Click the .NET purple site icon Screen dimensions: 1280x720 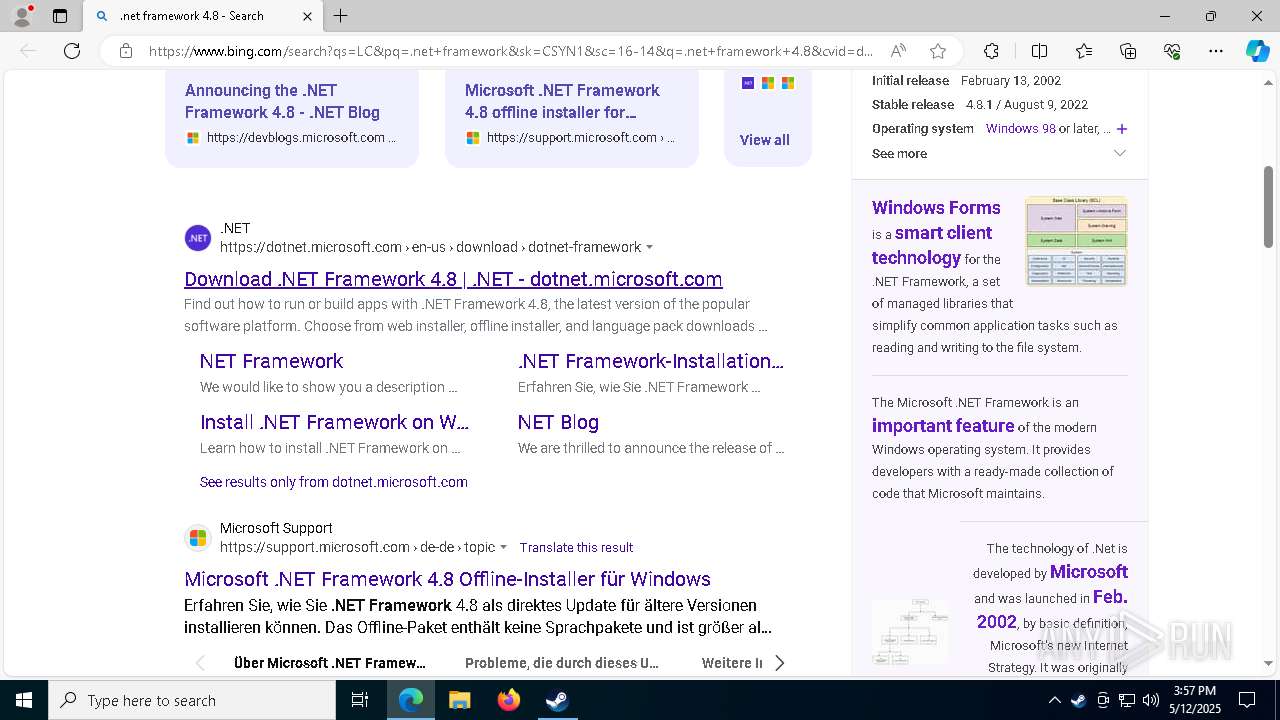(x=198, y=238)
